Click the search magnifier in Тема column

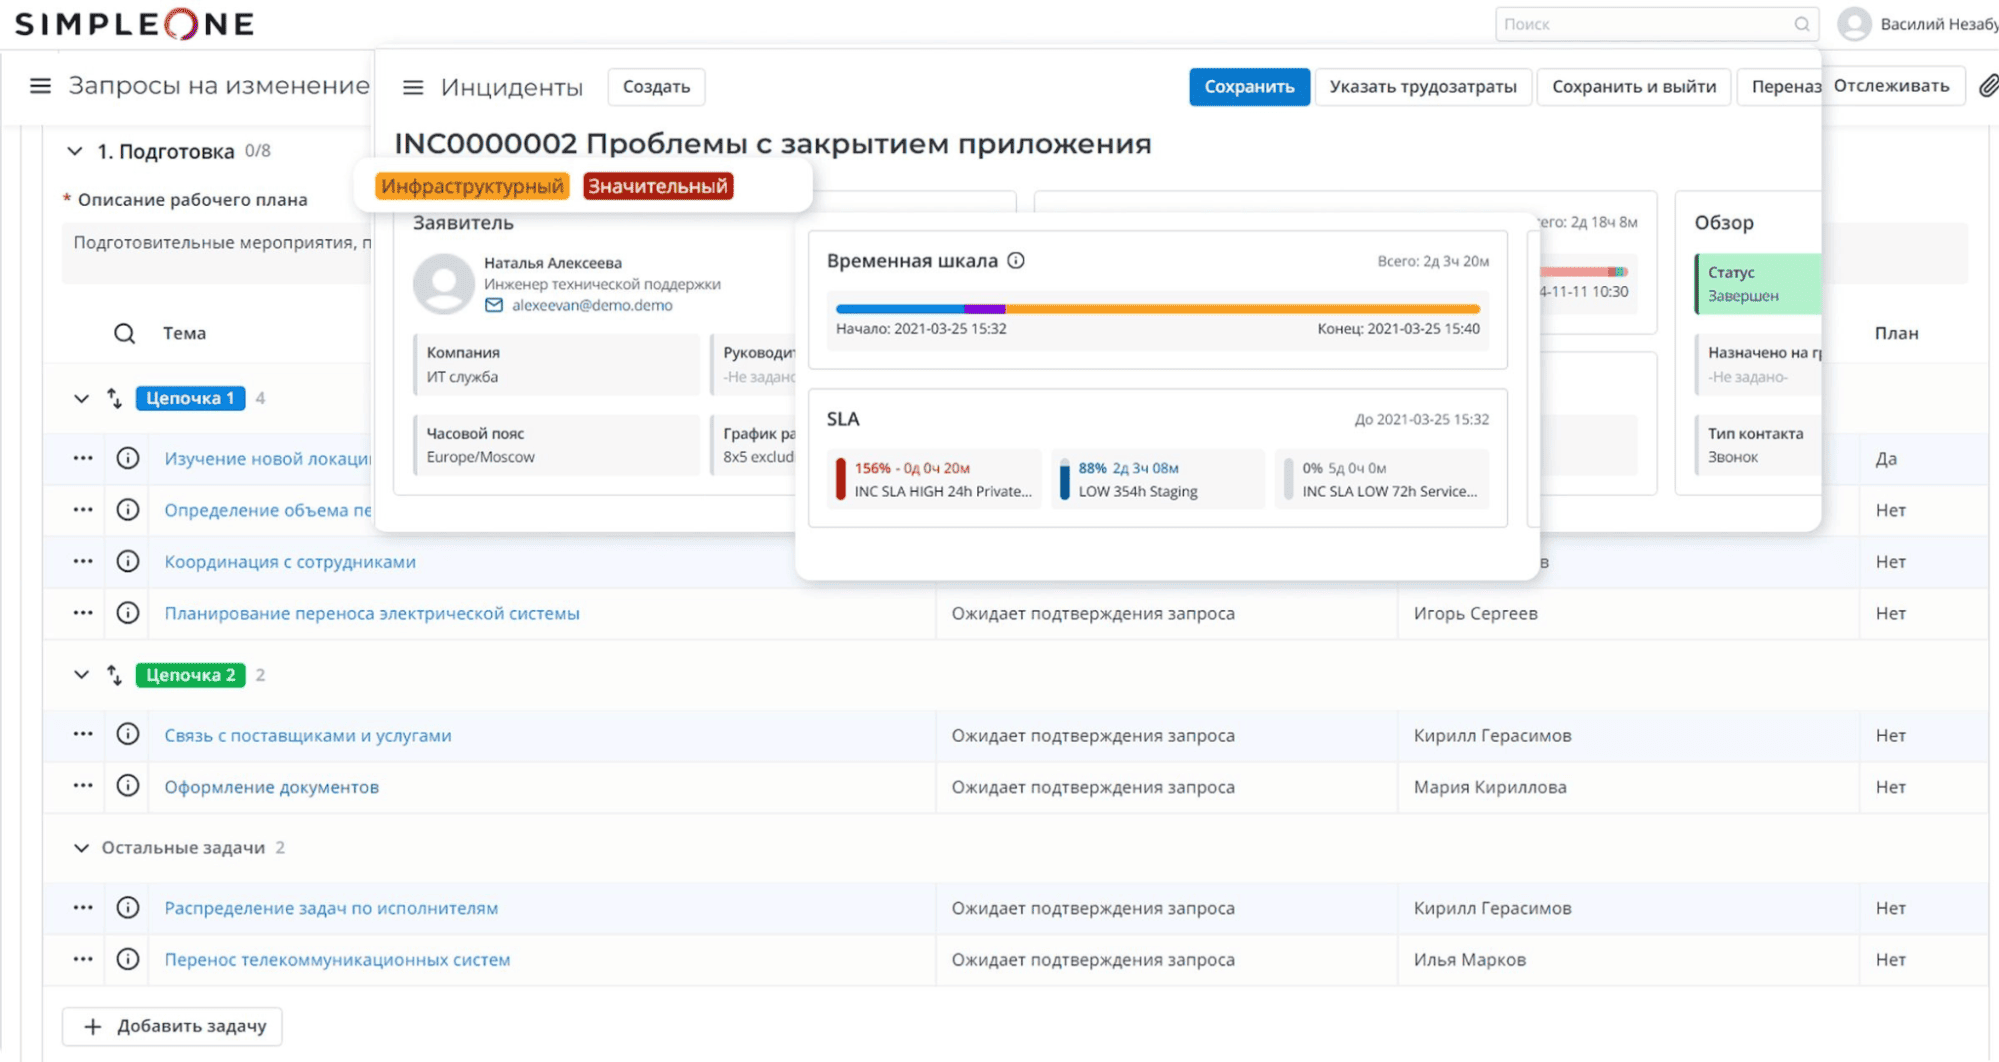[124, 332]
